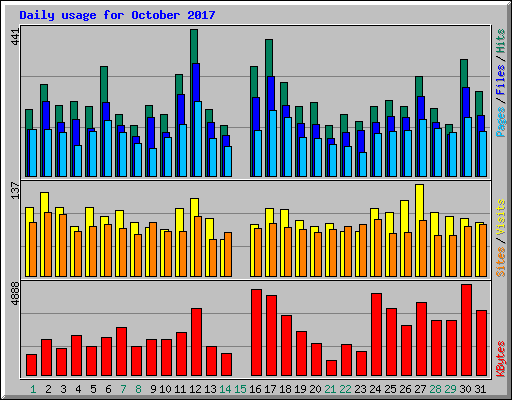Click the orange Sites bar for day 24
This screenshot has width=512, height=400.
(378, 248)
